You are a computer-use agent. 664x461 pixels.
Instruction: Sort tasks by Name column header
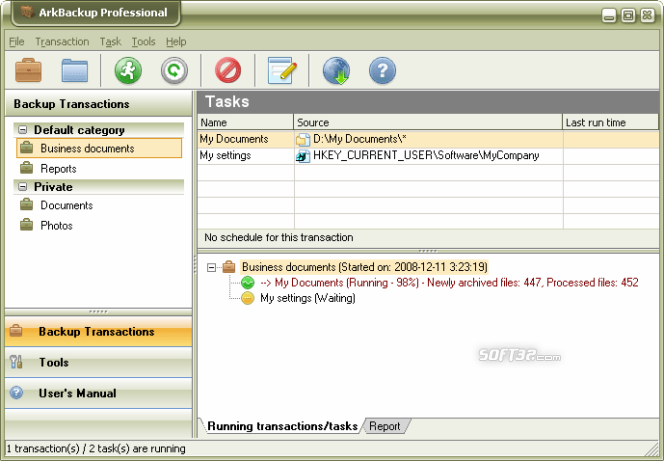point(246,122)
